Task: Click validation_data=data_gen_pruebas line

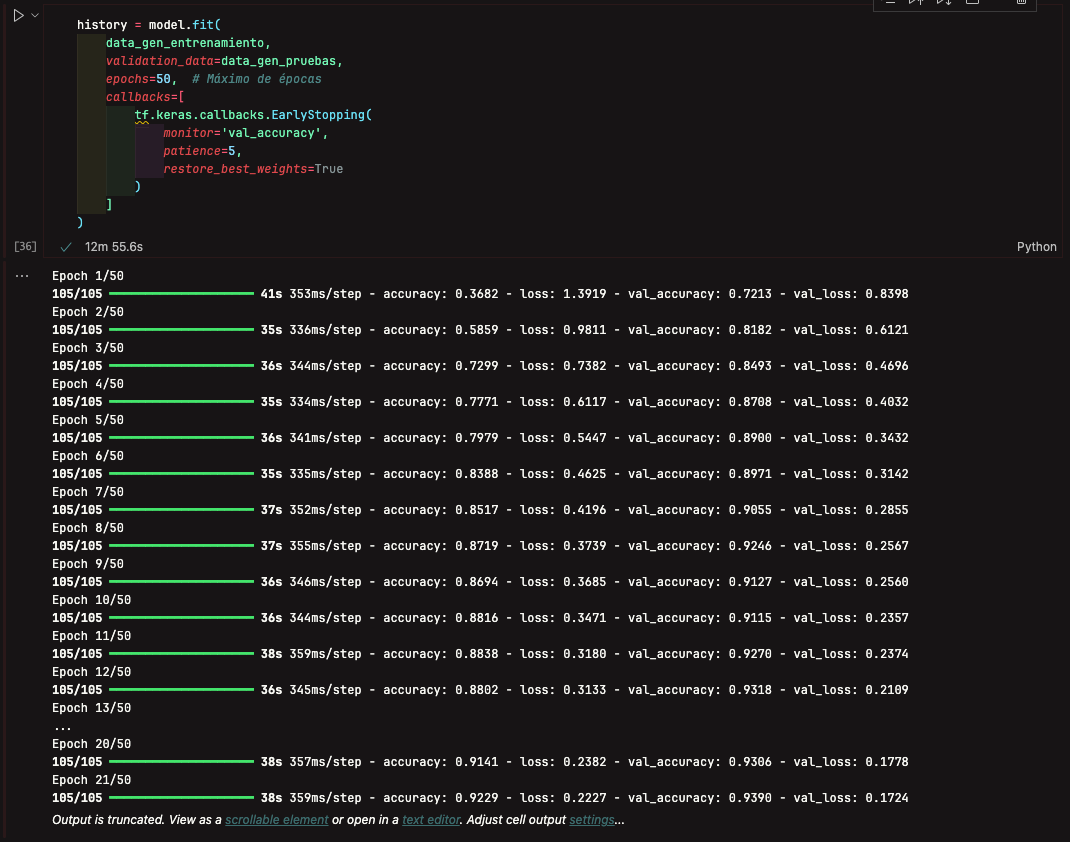Action: coord(224,61)
